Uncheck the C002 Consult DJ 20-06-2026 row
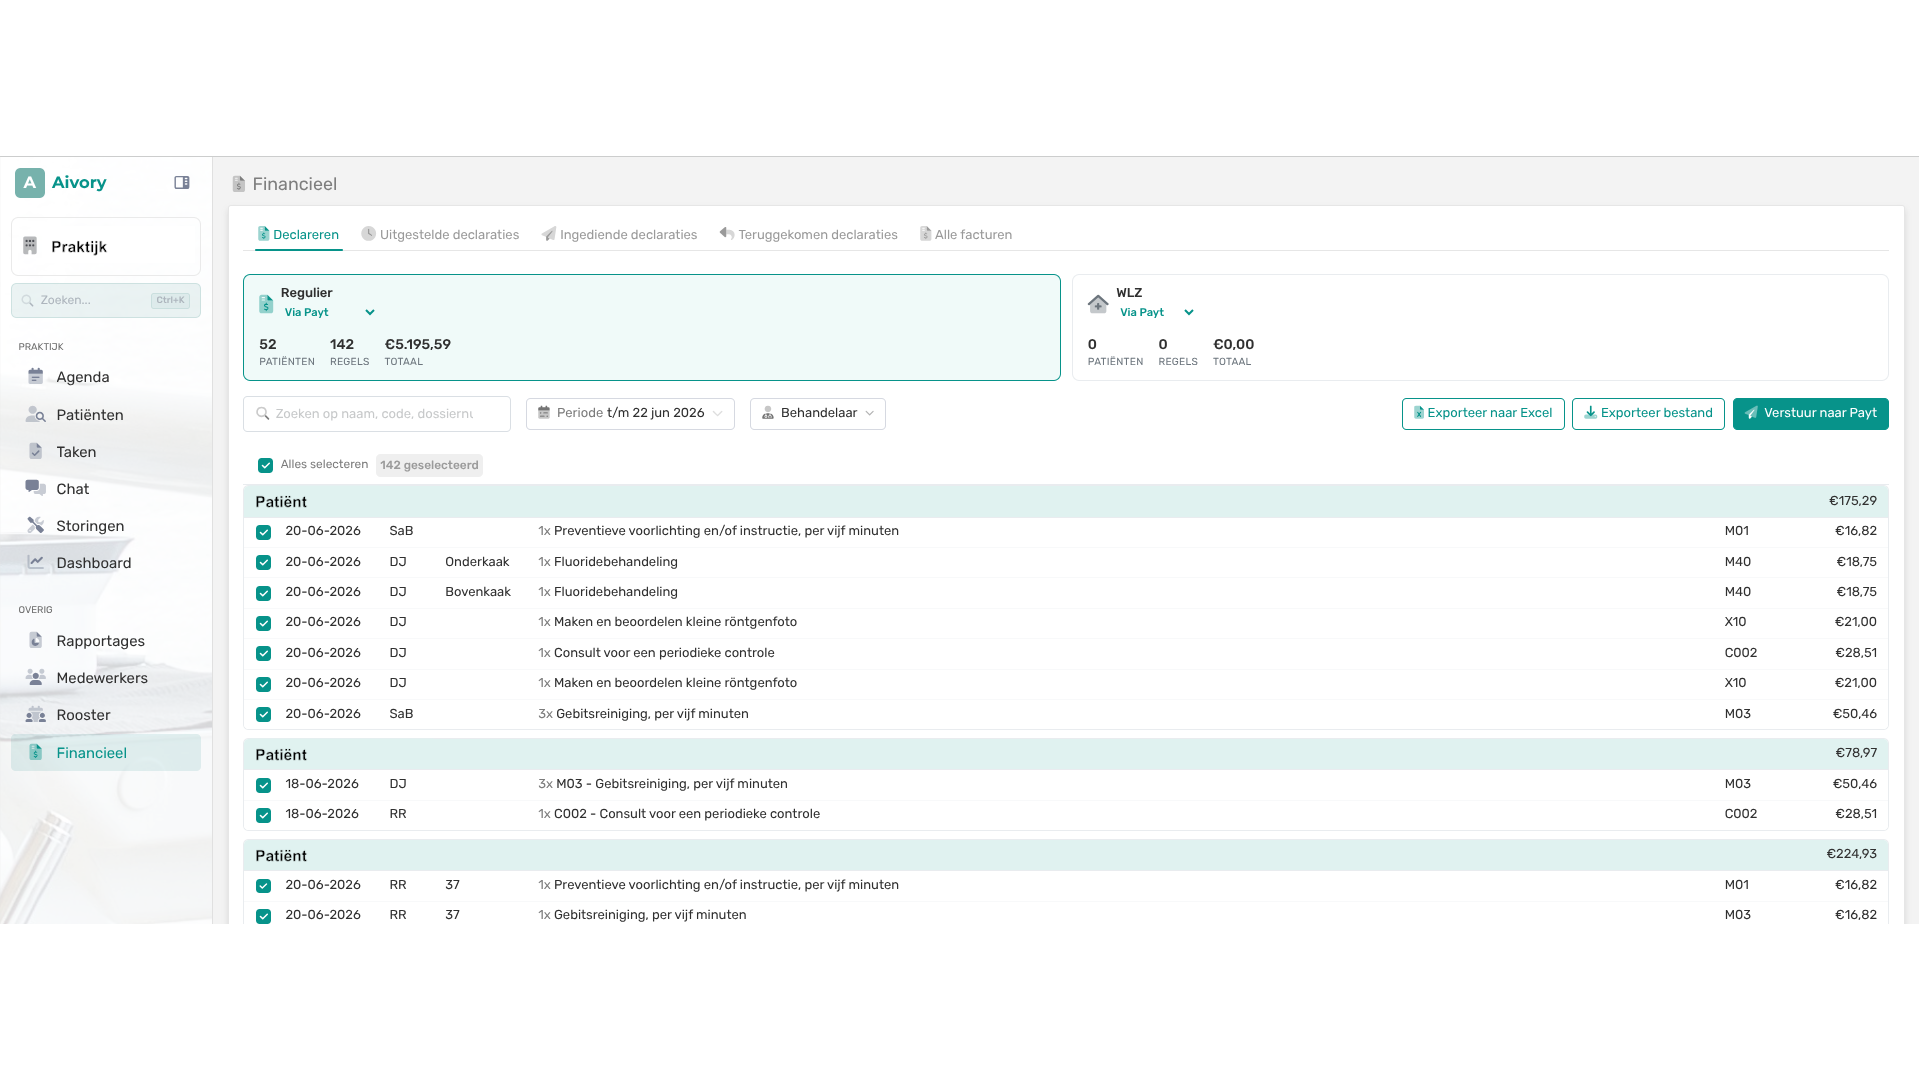The width and height of the screenshot is (1920, 1080). click(x=263, y=654)
